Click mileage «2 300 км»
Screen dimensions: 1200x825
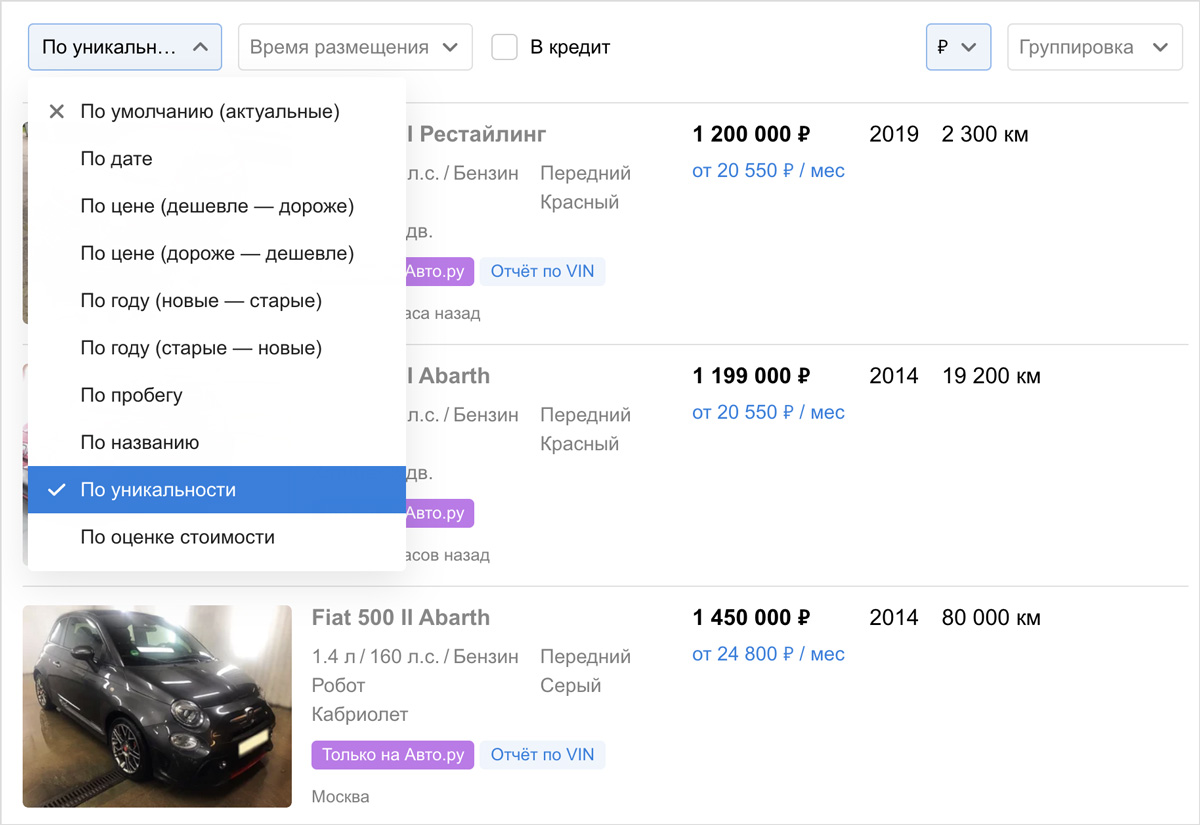(x=985, y=134)
